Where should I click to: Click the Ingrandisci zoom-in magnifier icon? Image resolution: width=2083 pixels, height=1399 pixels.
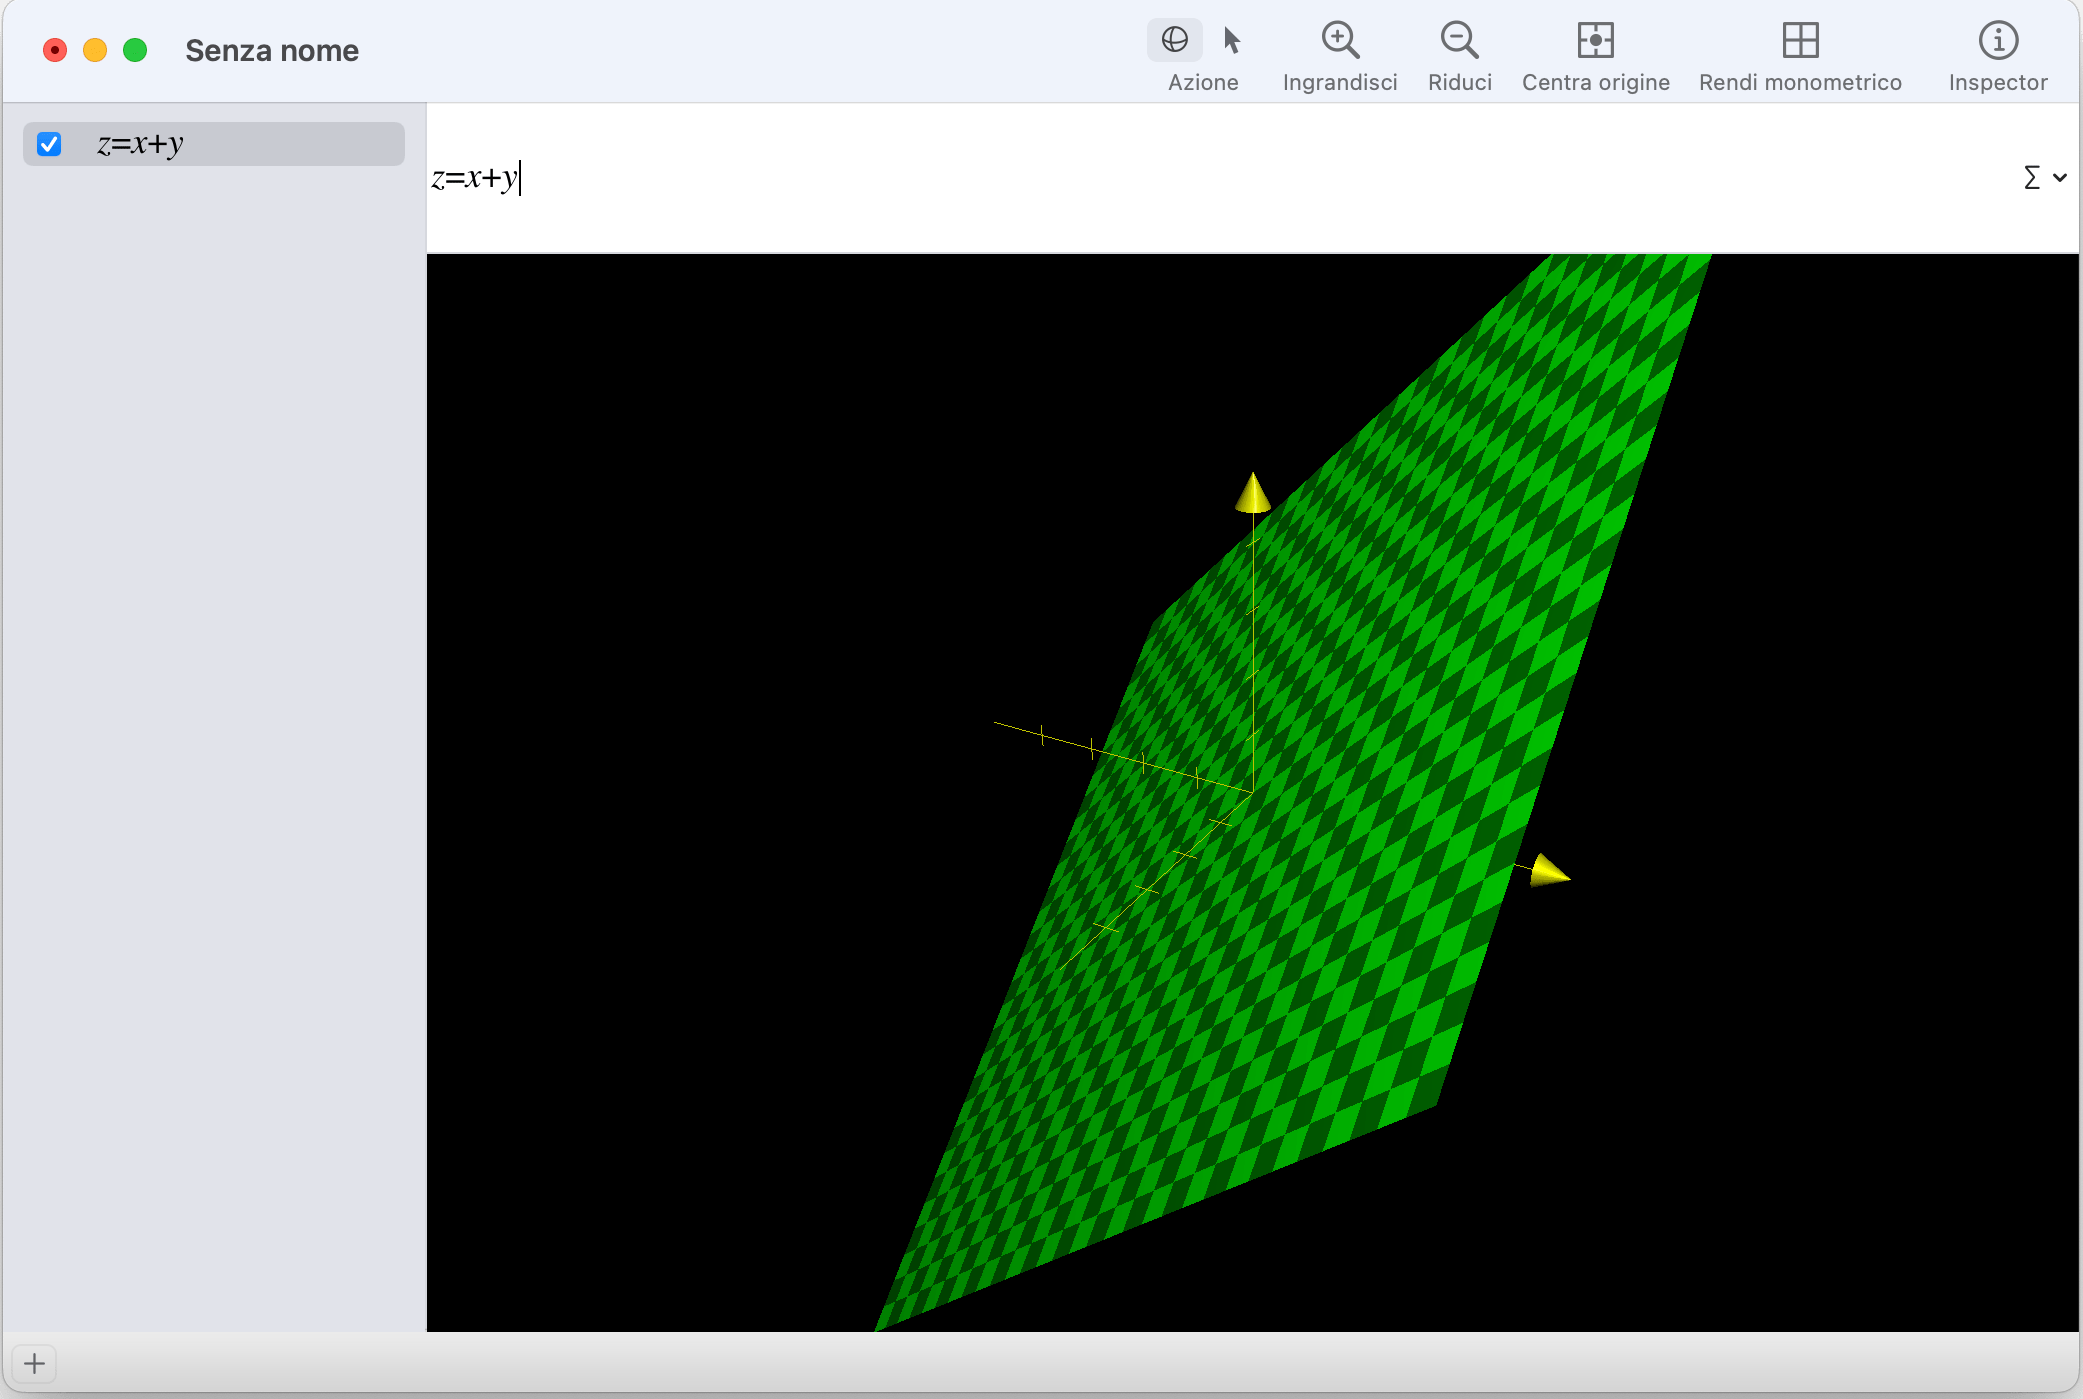coord(1339,40)
